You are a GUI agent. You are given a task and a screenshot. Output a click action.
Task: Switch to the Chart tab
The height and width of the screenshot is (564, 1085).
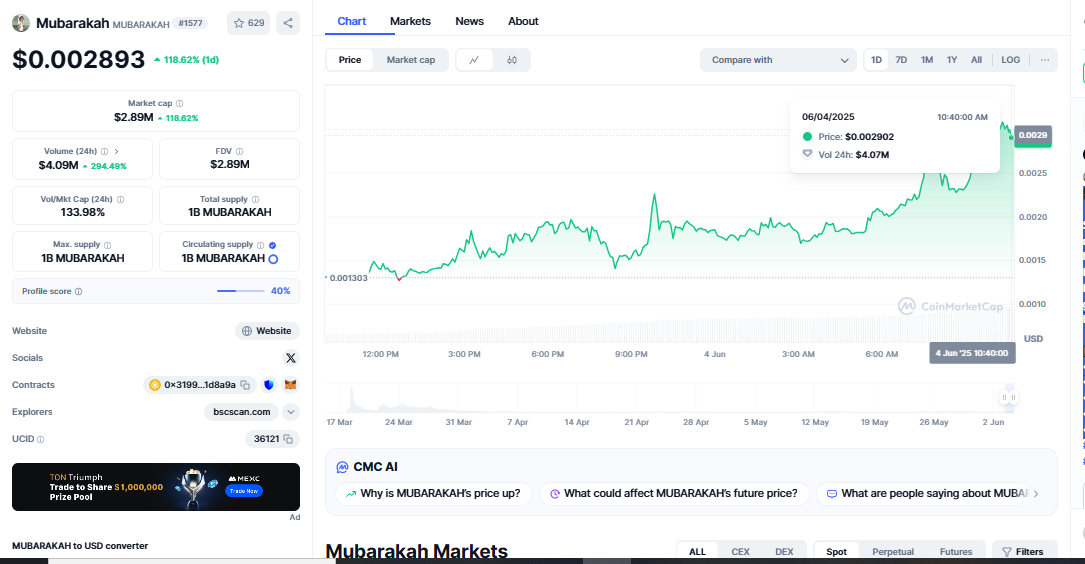(352, 21)
